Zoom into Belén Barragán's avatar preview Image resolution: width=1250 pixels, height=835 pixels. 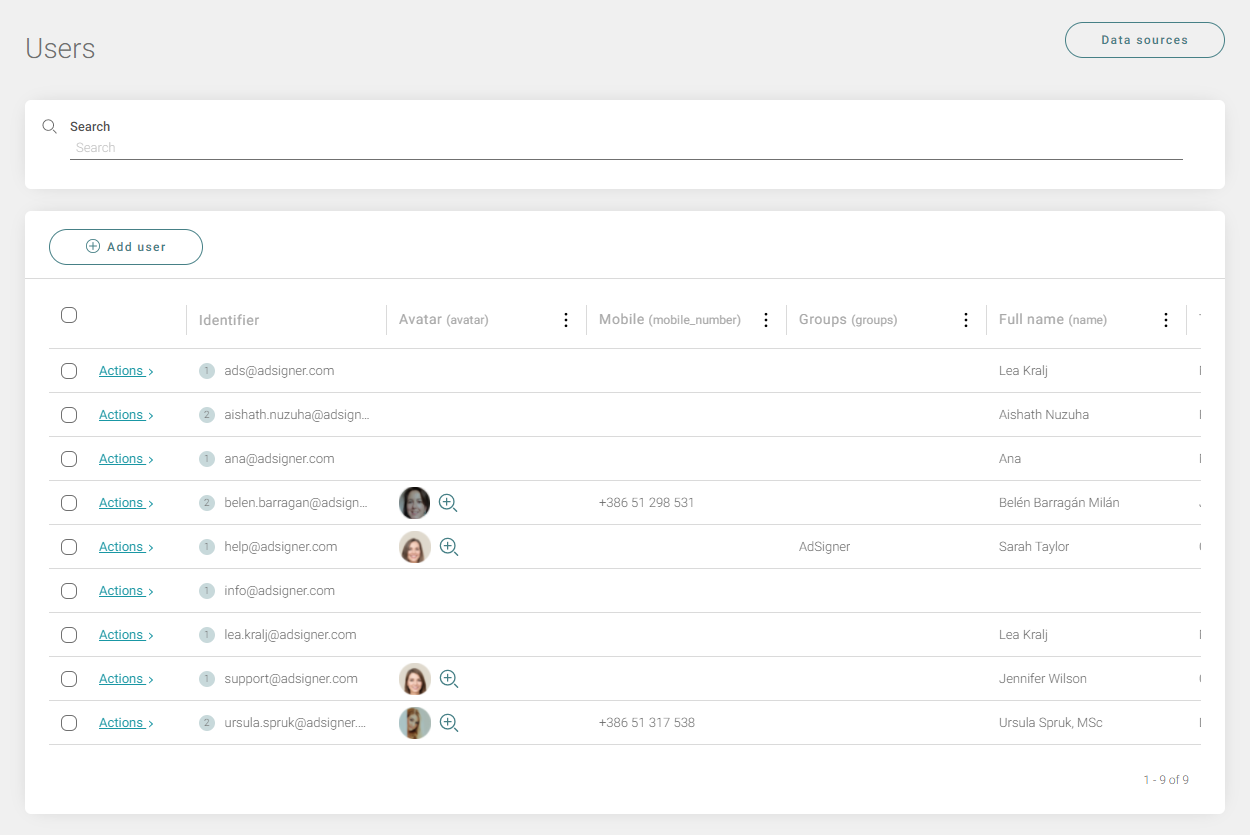(448, 502)
